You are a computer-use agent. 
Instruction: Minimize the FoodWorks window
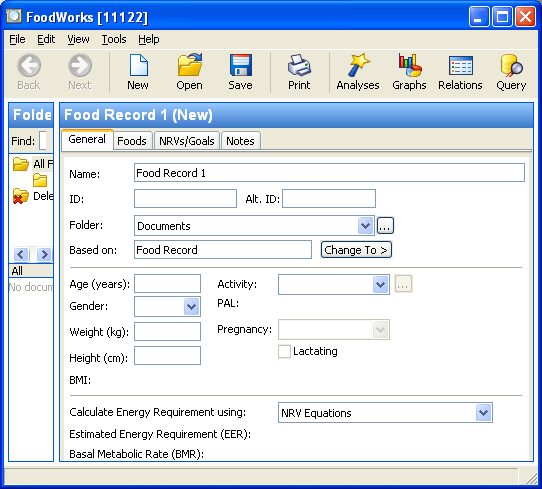479,16
